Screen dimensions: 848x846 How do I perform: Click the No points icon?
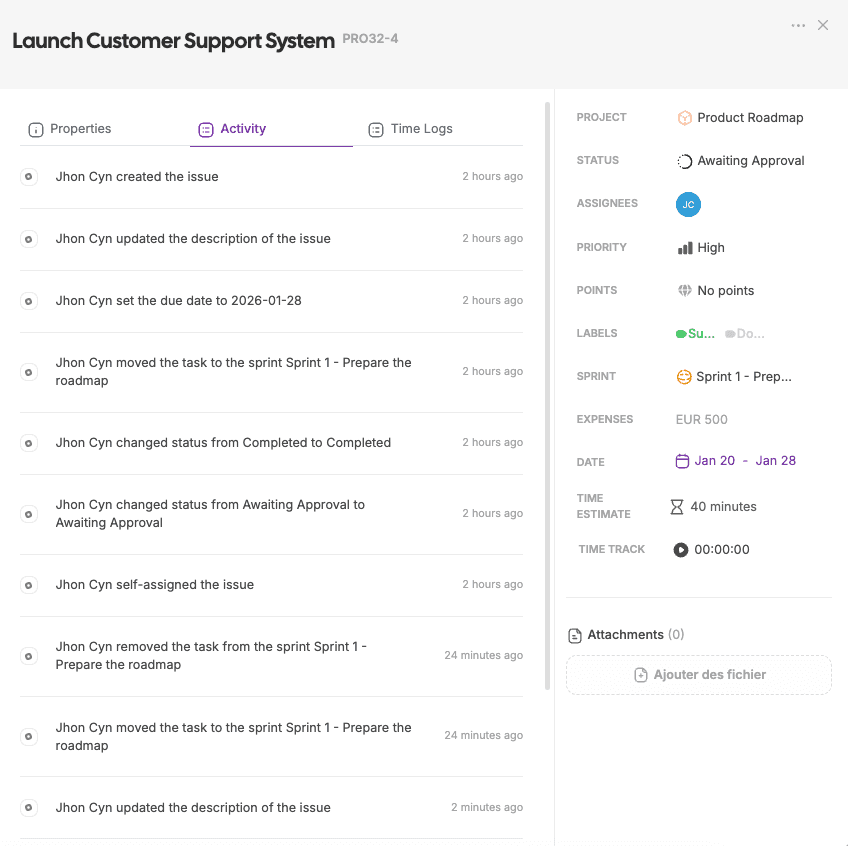pyautogui.click(x=684, y=290)
